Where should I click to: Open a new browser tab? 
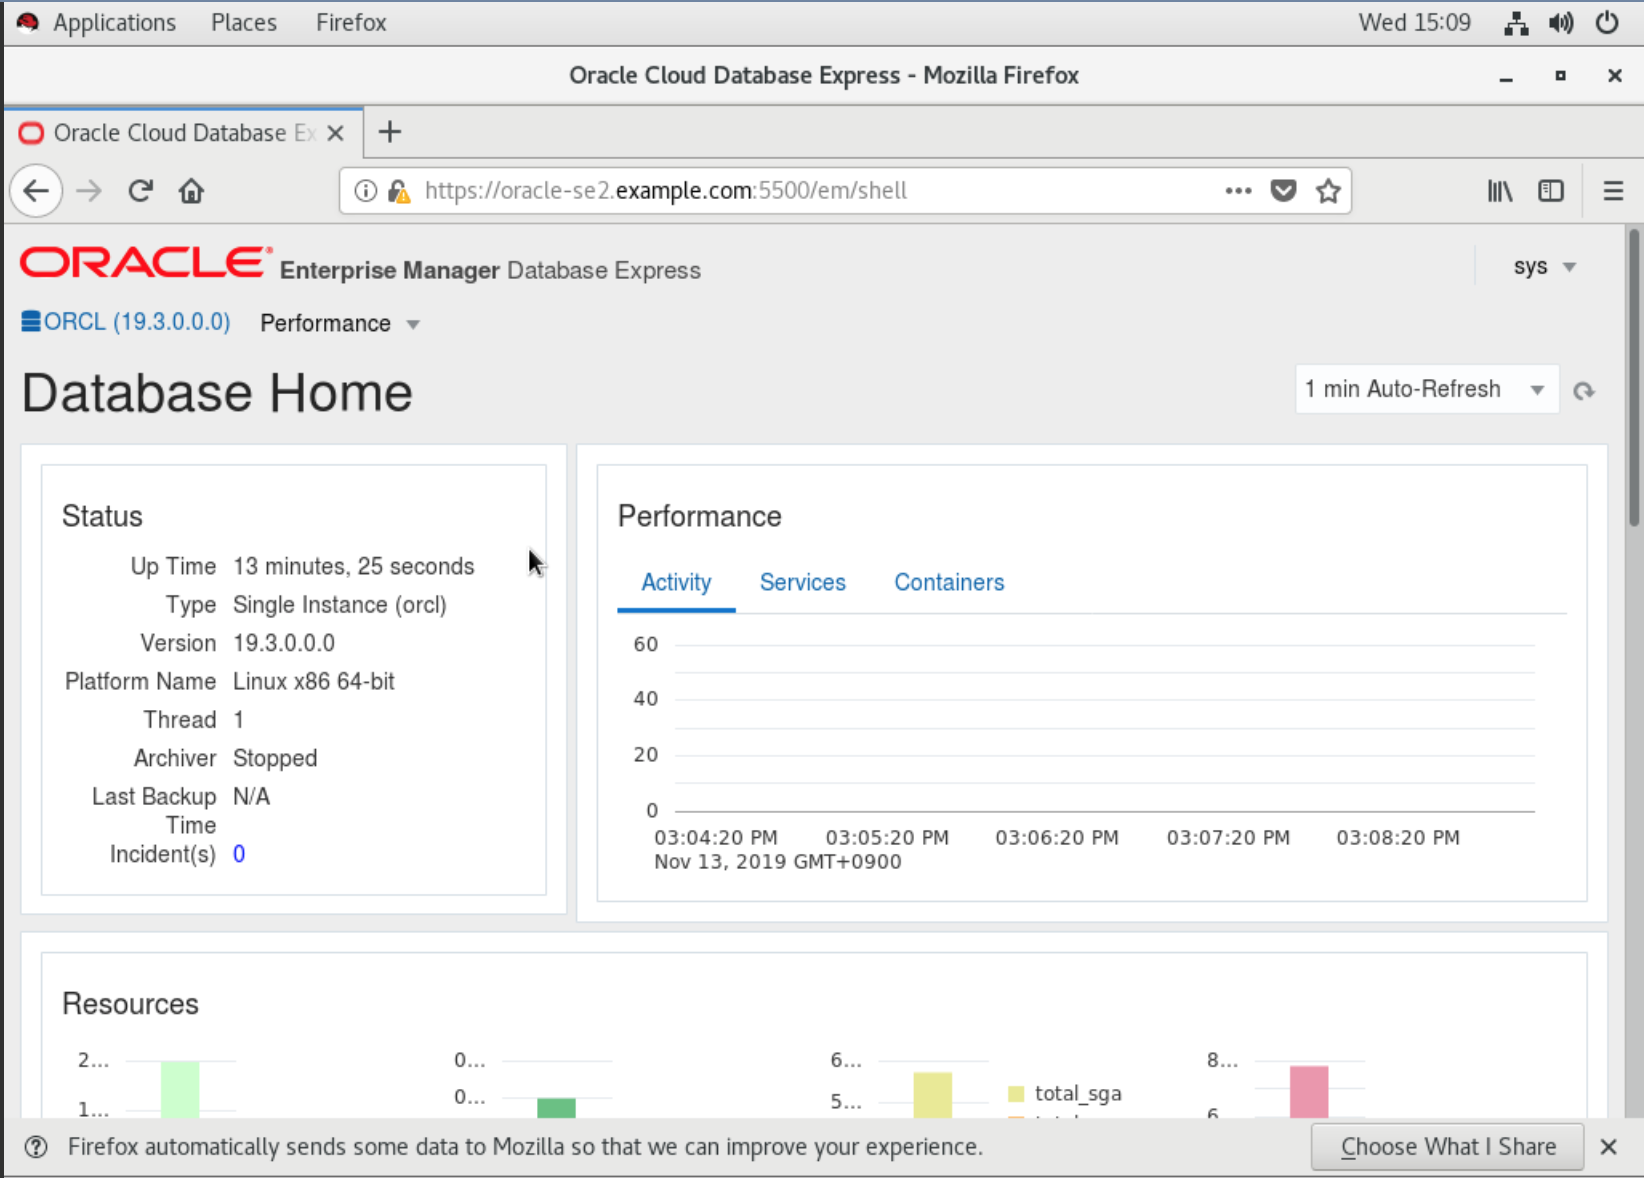(x=390, y=132)
